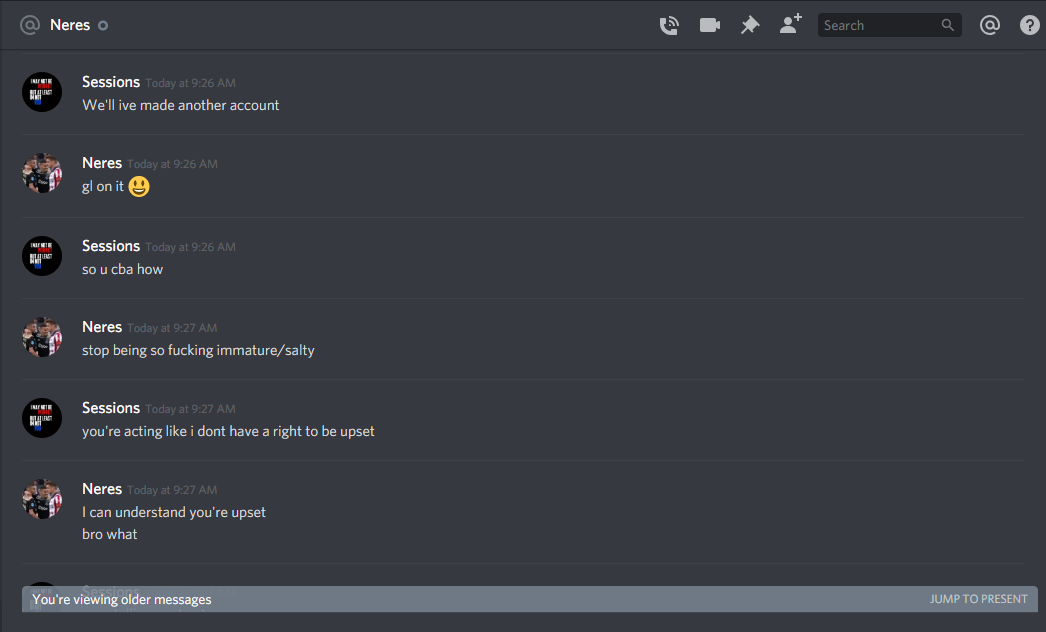This screenshot has width=1046, height=632.
Task: Open recent mentions icon in toolbar
Action: pyautogui.click(x=989, y=25)
